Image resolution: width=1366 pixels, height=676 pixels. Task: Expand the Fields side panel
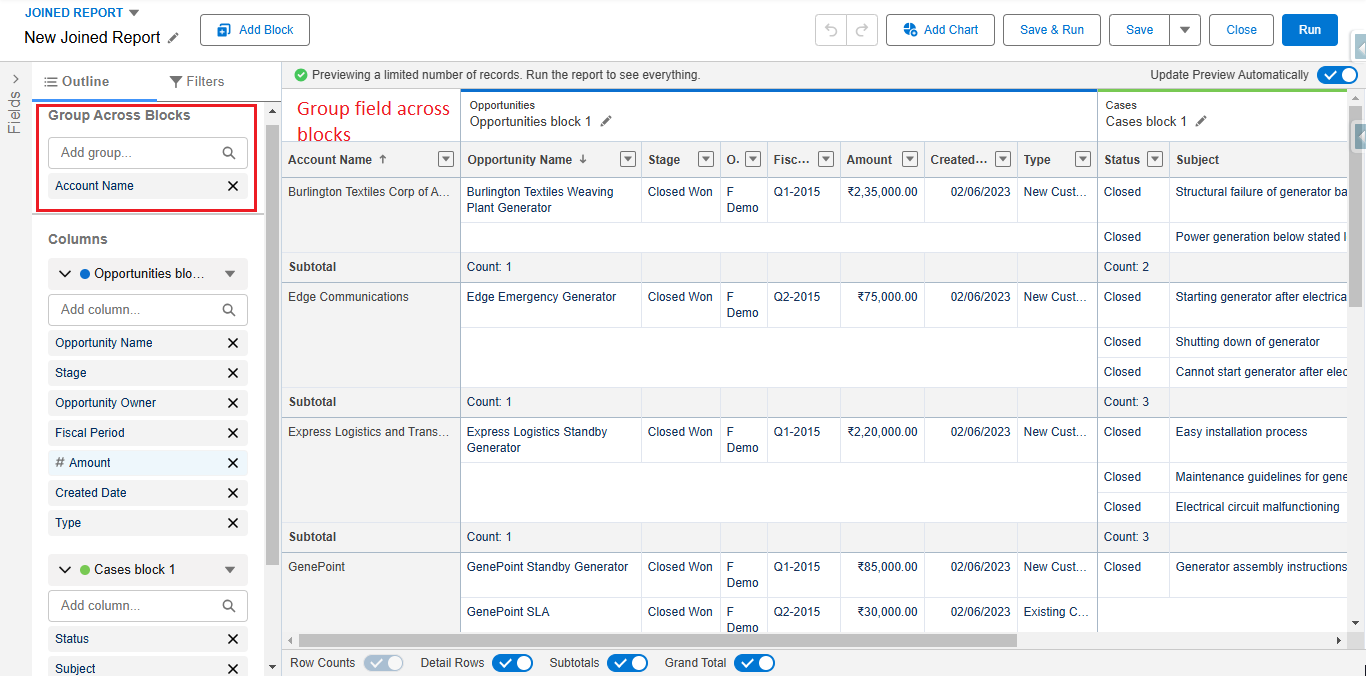(x=15, y=79)
